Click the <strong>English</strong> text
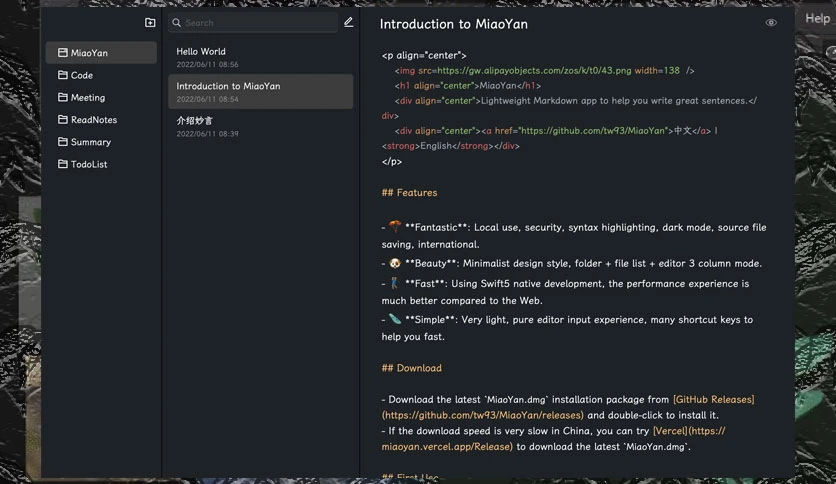Viewport: 836px width, 484px height. [x=436, y=146]
